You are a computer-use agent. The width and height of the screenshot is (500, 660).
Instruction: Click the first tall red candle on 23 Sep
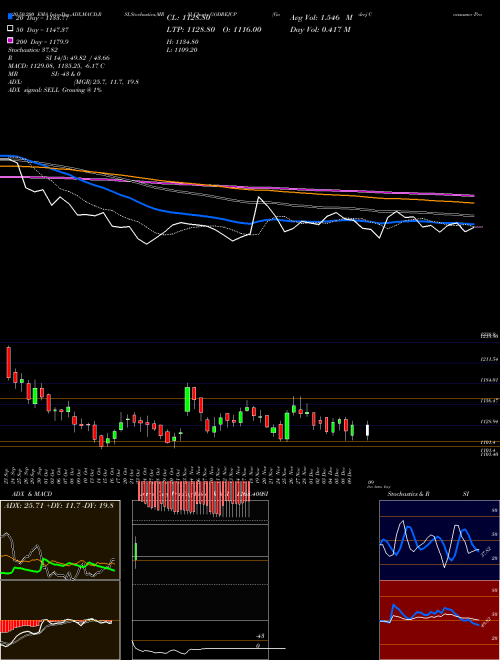pos(8,363)
